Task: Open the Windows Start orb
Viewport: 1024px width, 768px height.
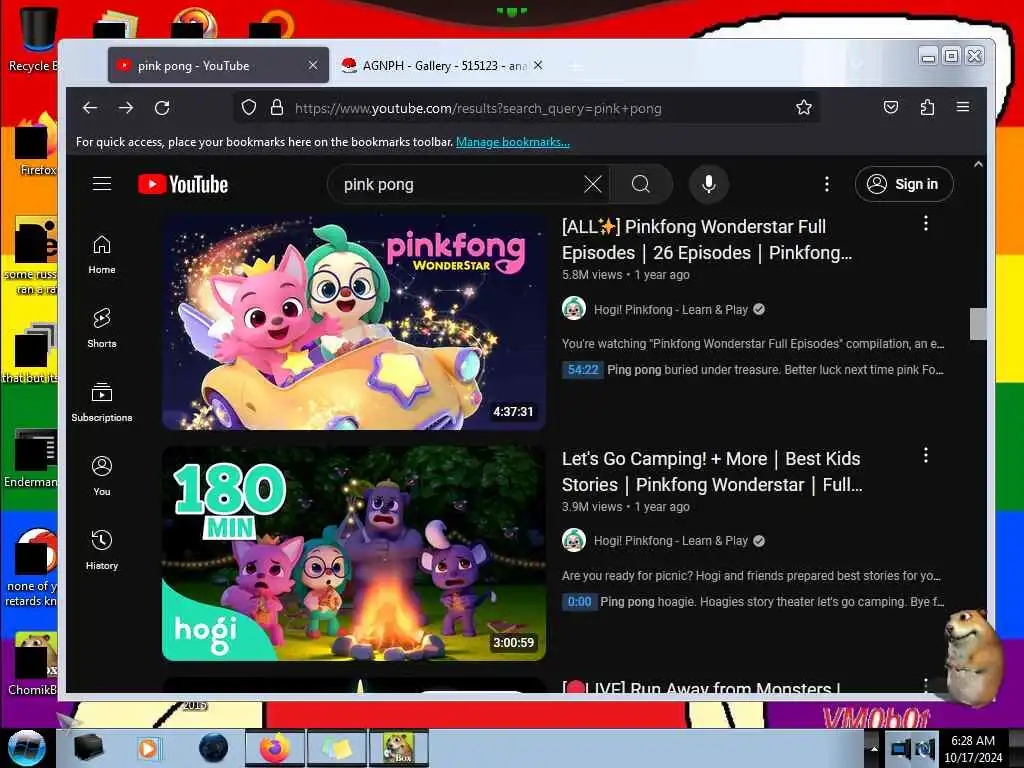Action: [27, 748]
